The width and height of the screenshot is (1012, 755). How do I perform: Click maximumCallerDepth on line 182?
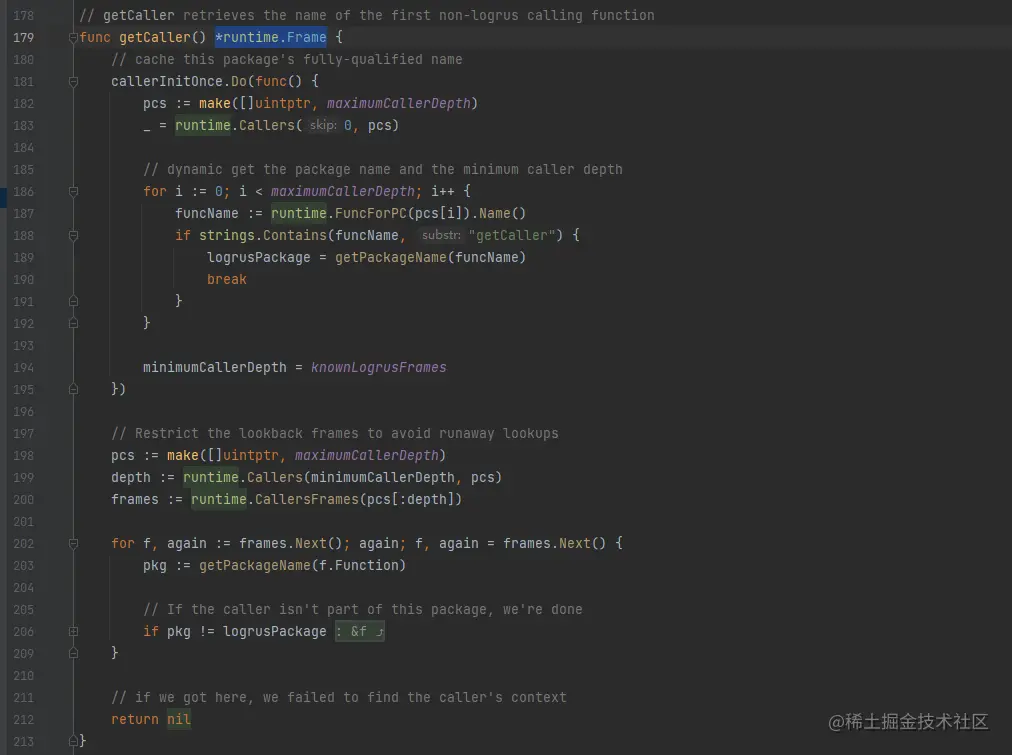(398, 103)
